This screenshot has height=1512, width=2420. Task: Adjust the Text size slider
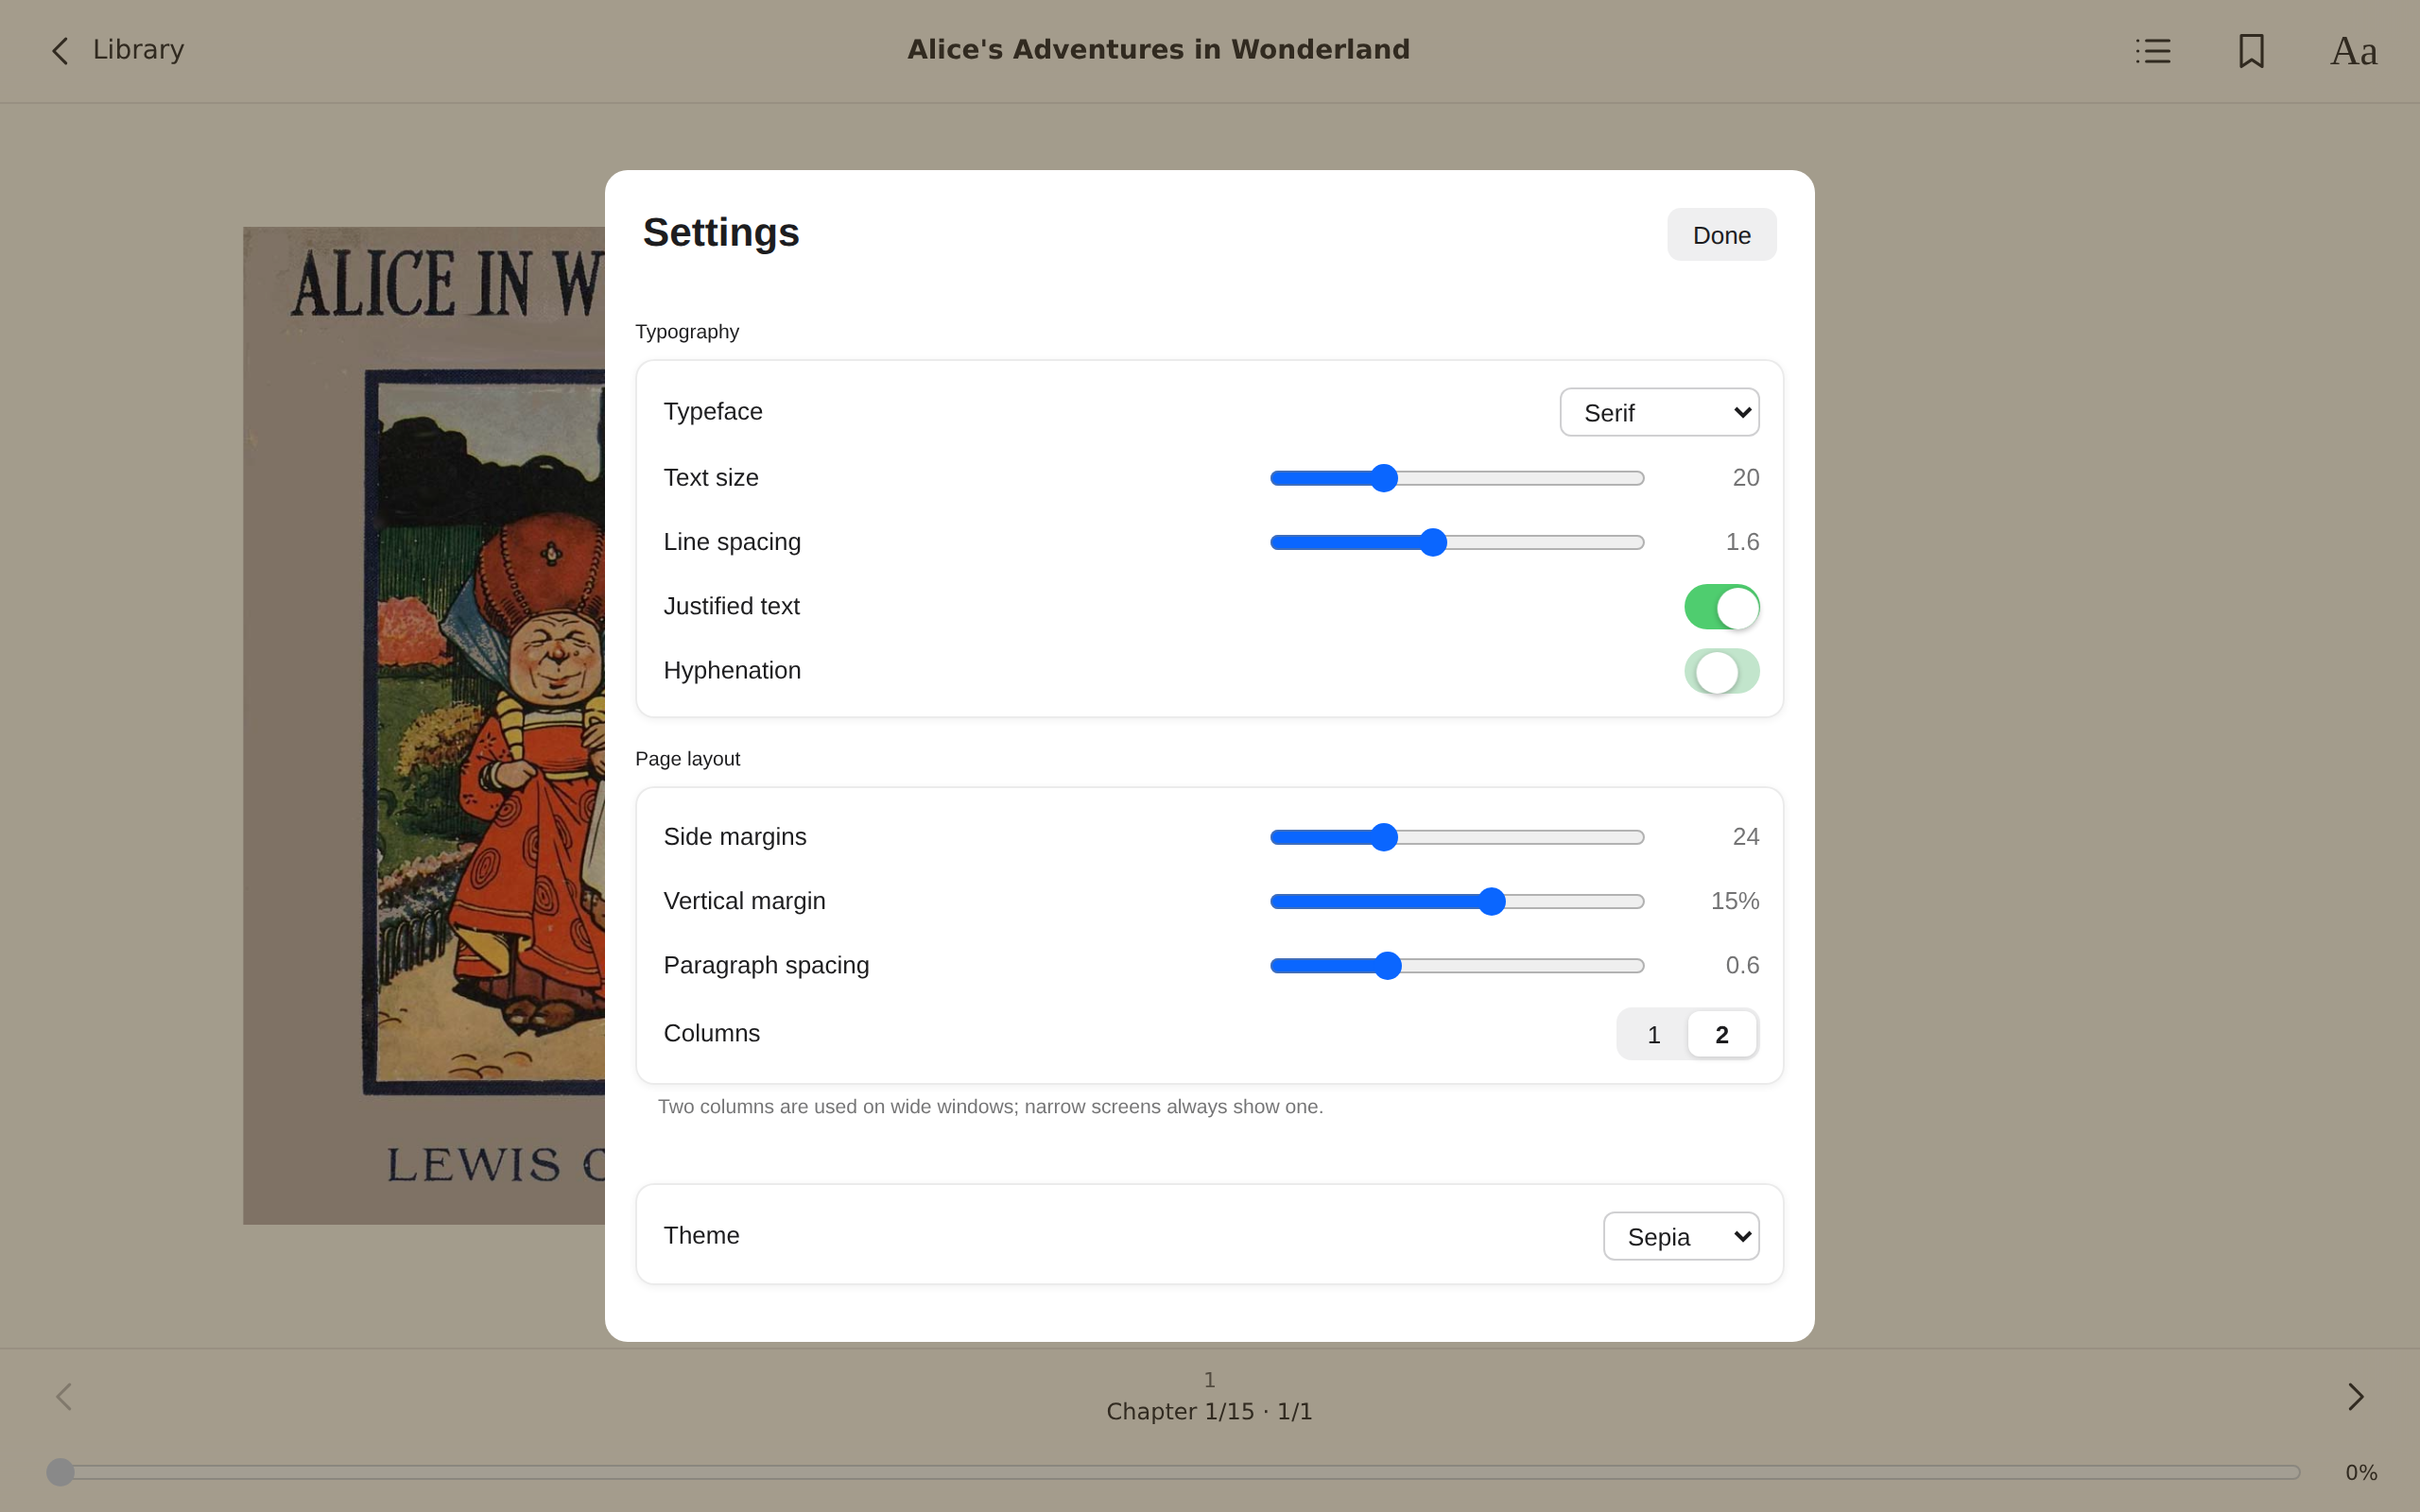pos(1457,478)
